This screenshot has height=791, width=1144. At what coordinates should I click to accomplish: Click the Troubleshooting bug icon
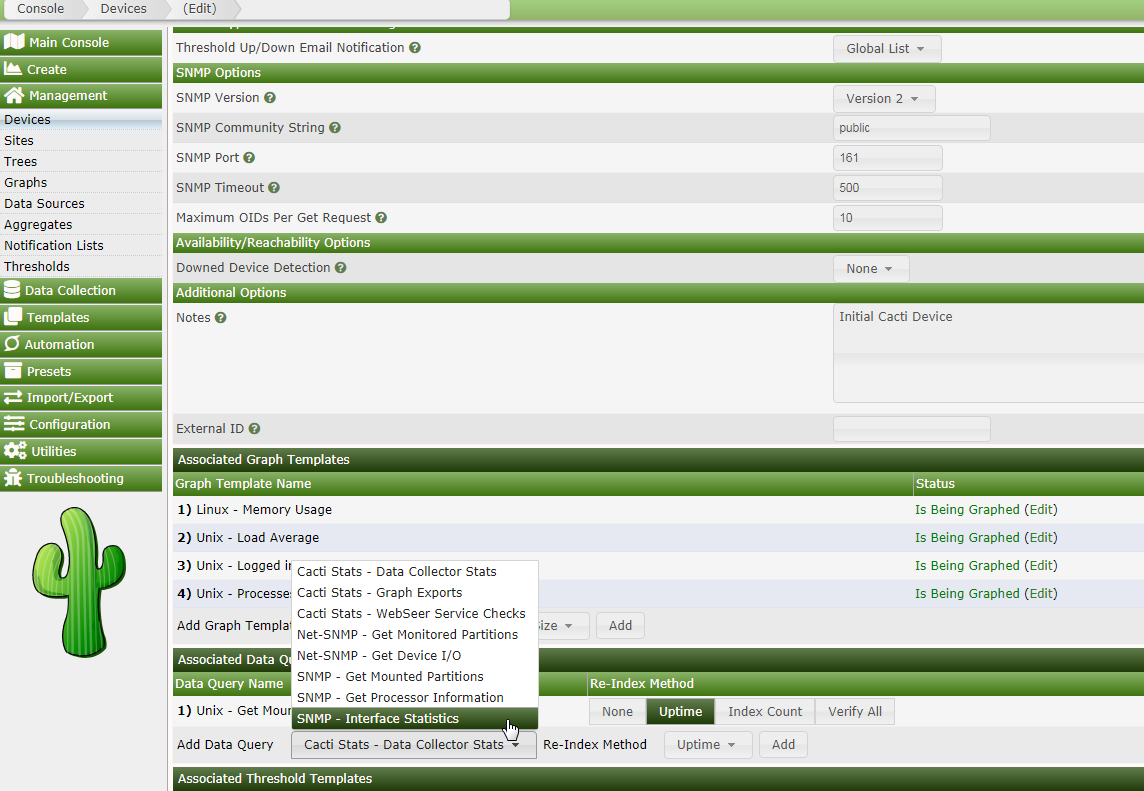point(12,477)
